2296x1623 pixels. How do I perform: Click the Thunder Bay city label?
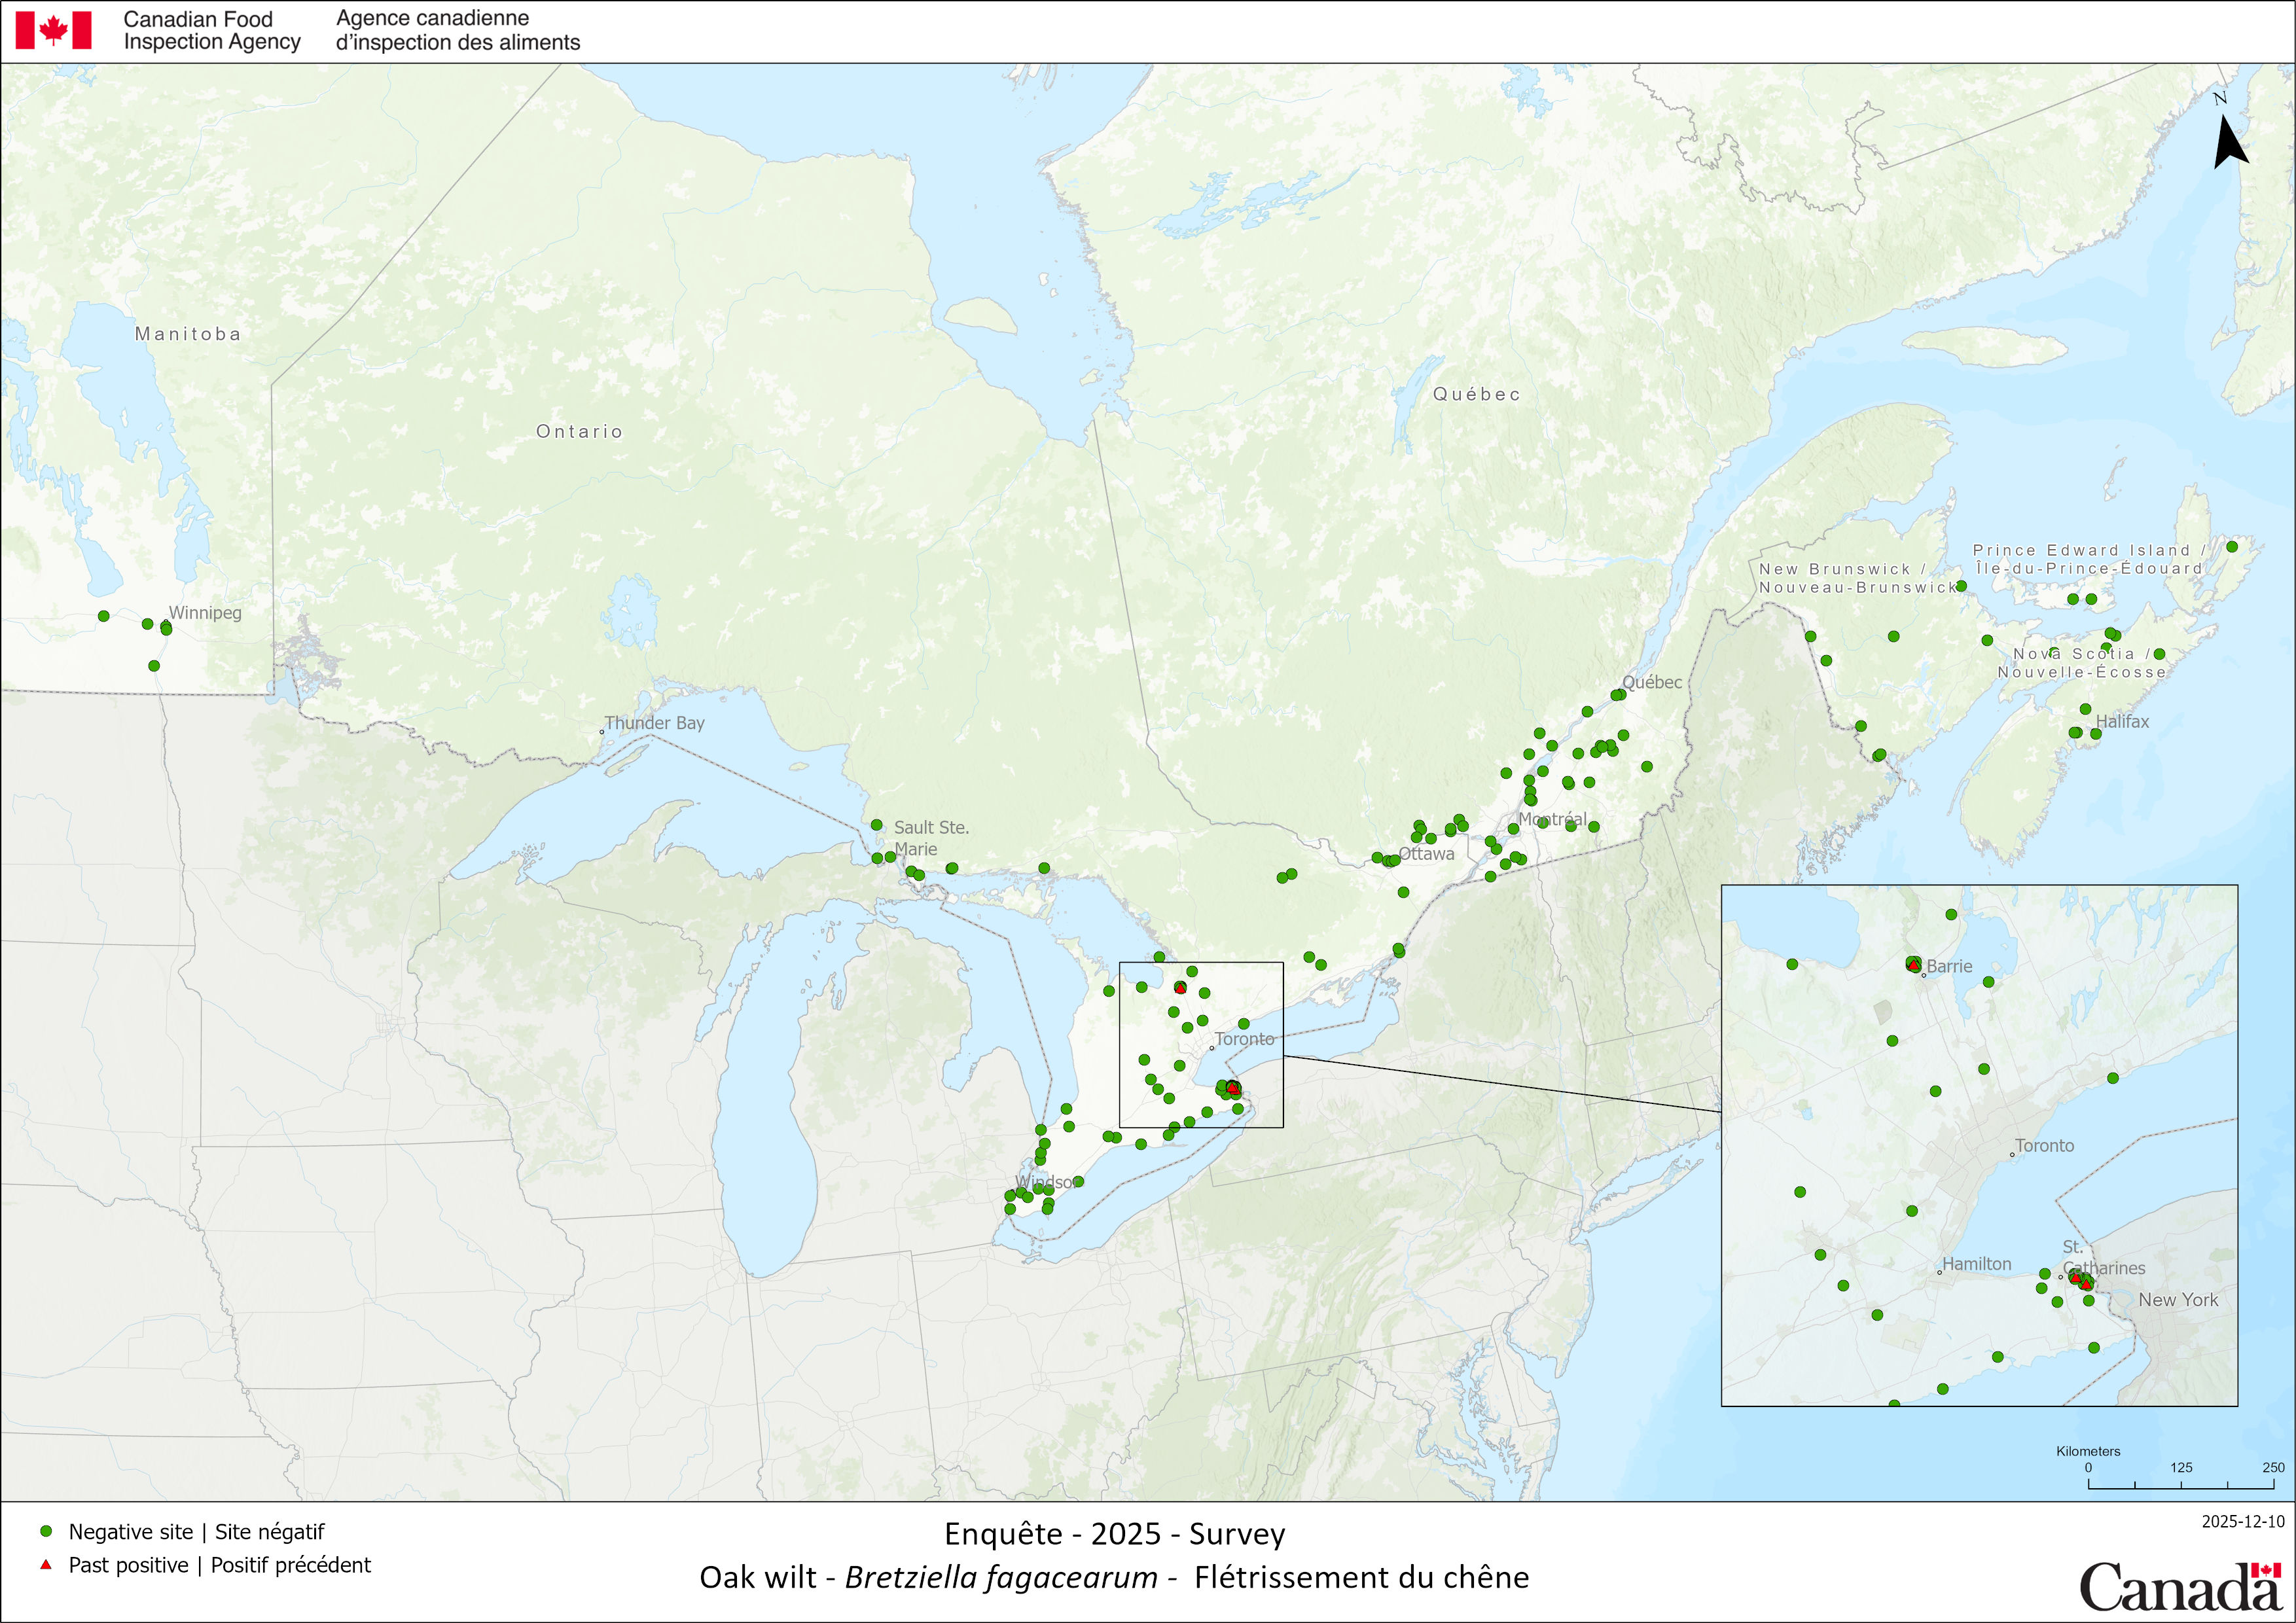click(x=654, y=722)
